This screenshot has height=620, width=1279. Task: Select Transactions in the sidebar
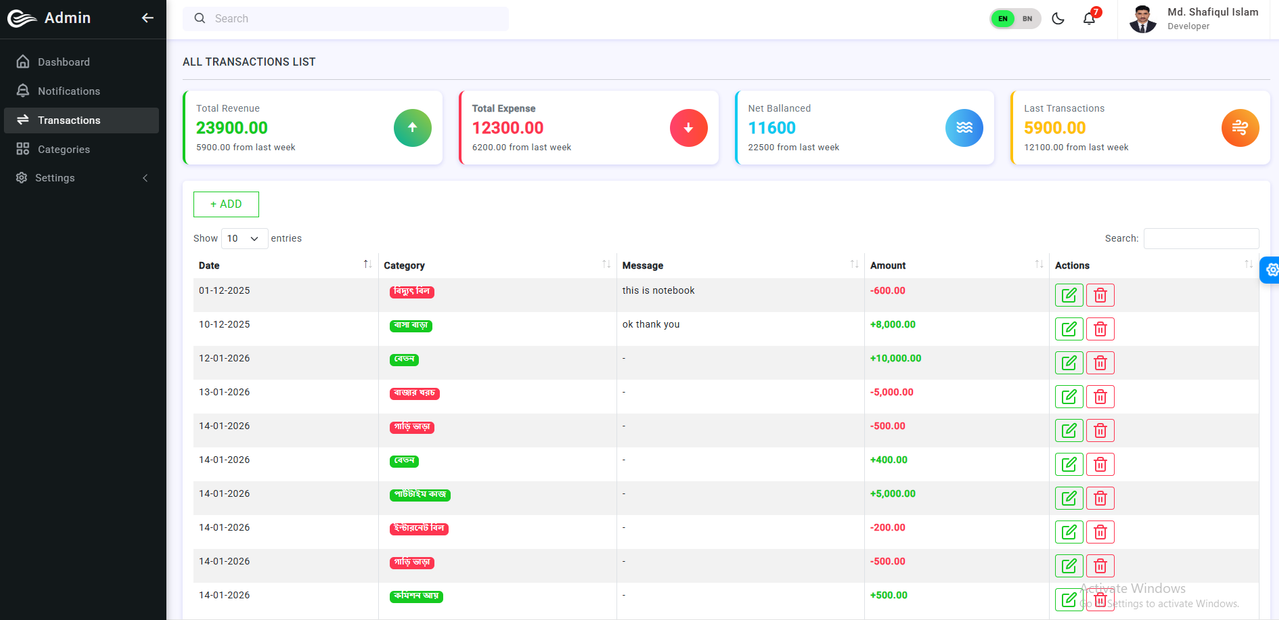(81, 120)
